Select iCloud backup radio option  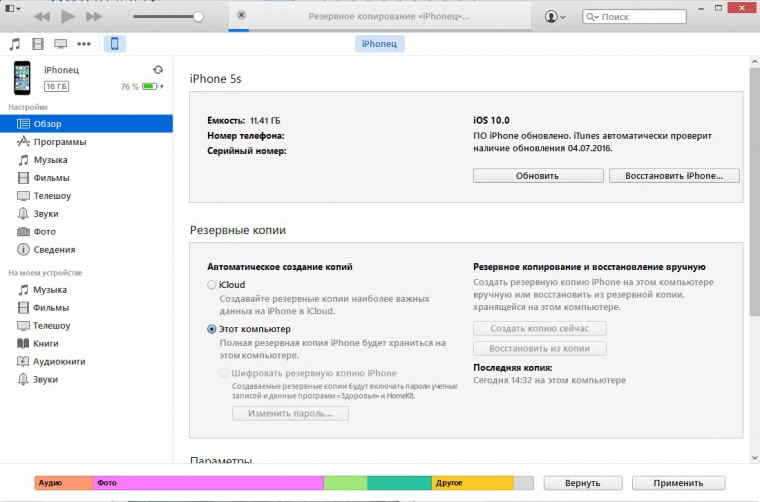[211, 285]
